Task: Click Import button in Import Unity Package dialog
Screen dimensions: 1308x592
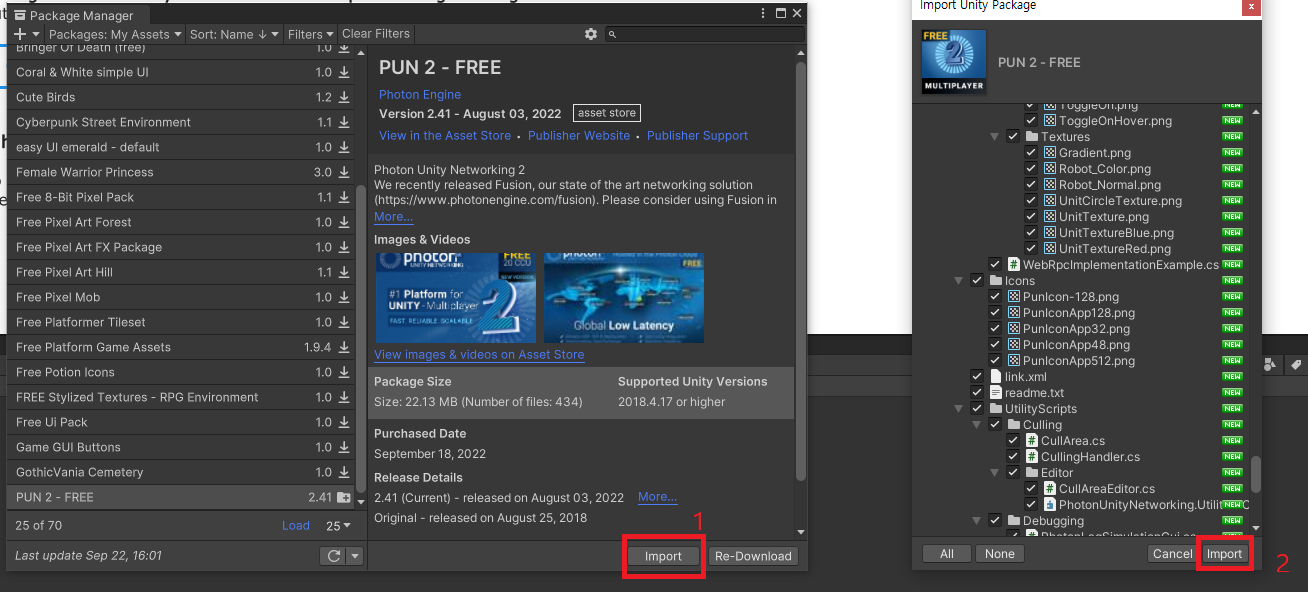Action: (x=1224, y=553)
